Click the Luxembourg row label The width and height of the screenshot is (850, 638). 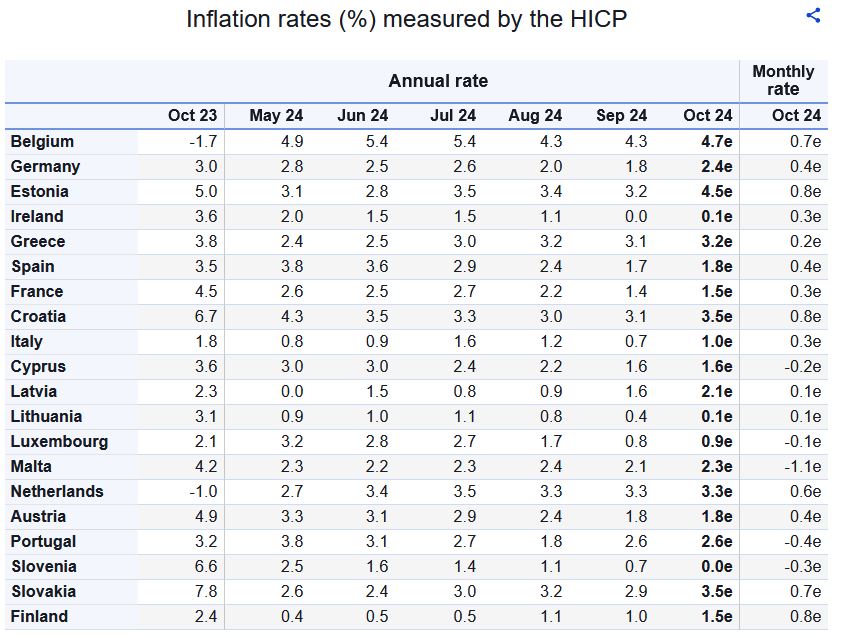point(59,442)
